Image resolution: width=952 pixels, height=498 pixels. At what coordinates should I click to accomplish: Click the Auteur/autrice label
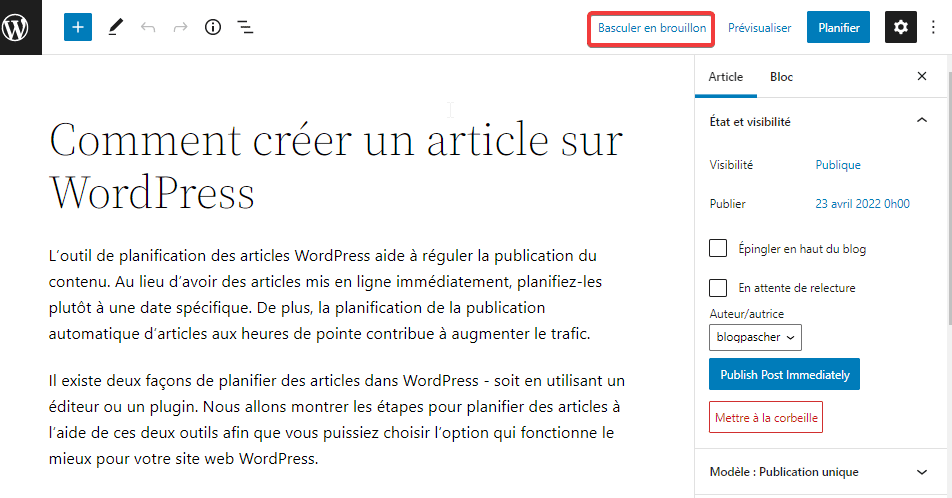(746, 314)
